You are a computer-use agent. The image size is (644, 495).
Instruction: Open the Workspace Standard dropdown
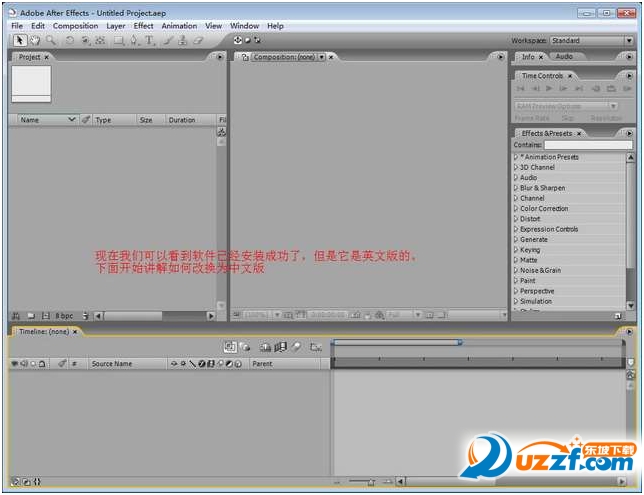click(591, 41)
